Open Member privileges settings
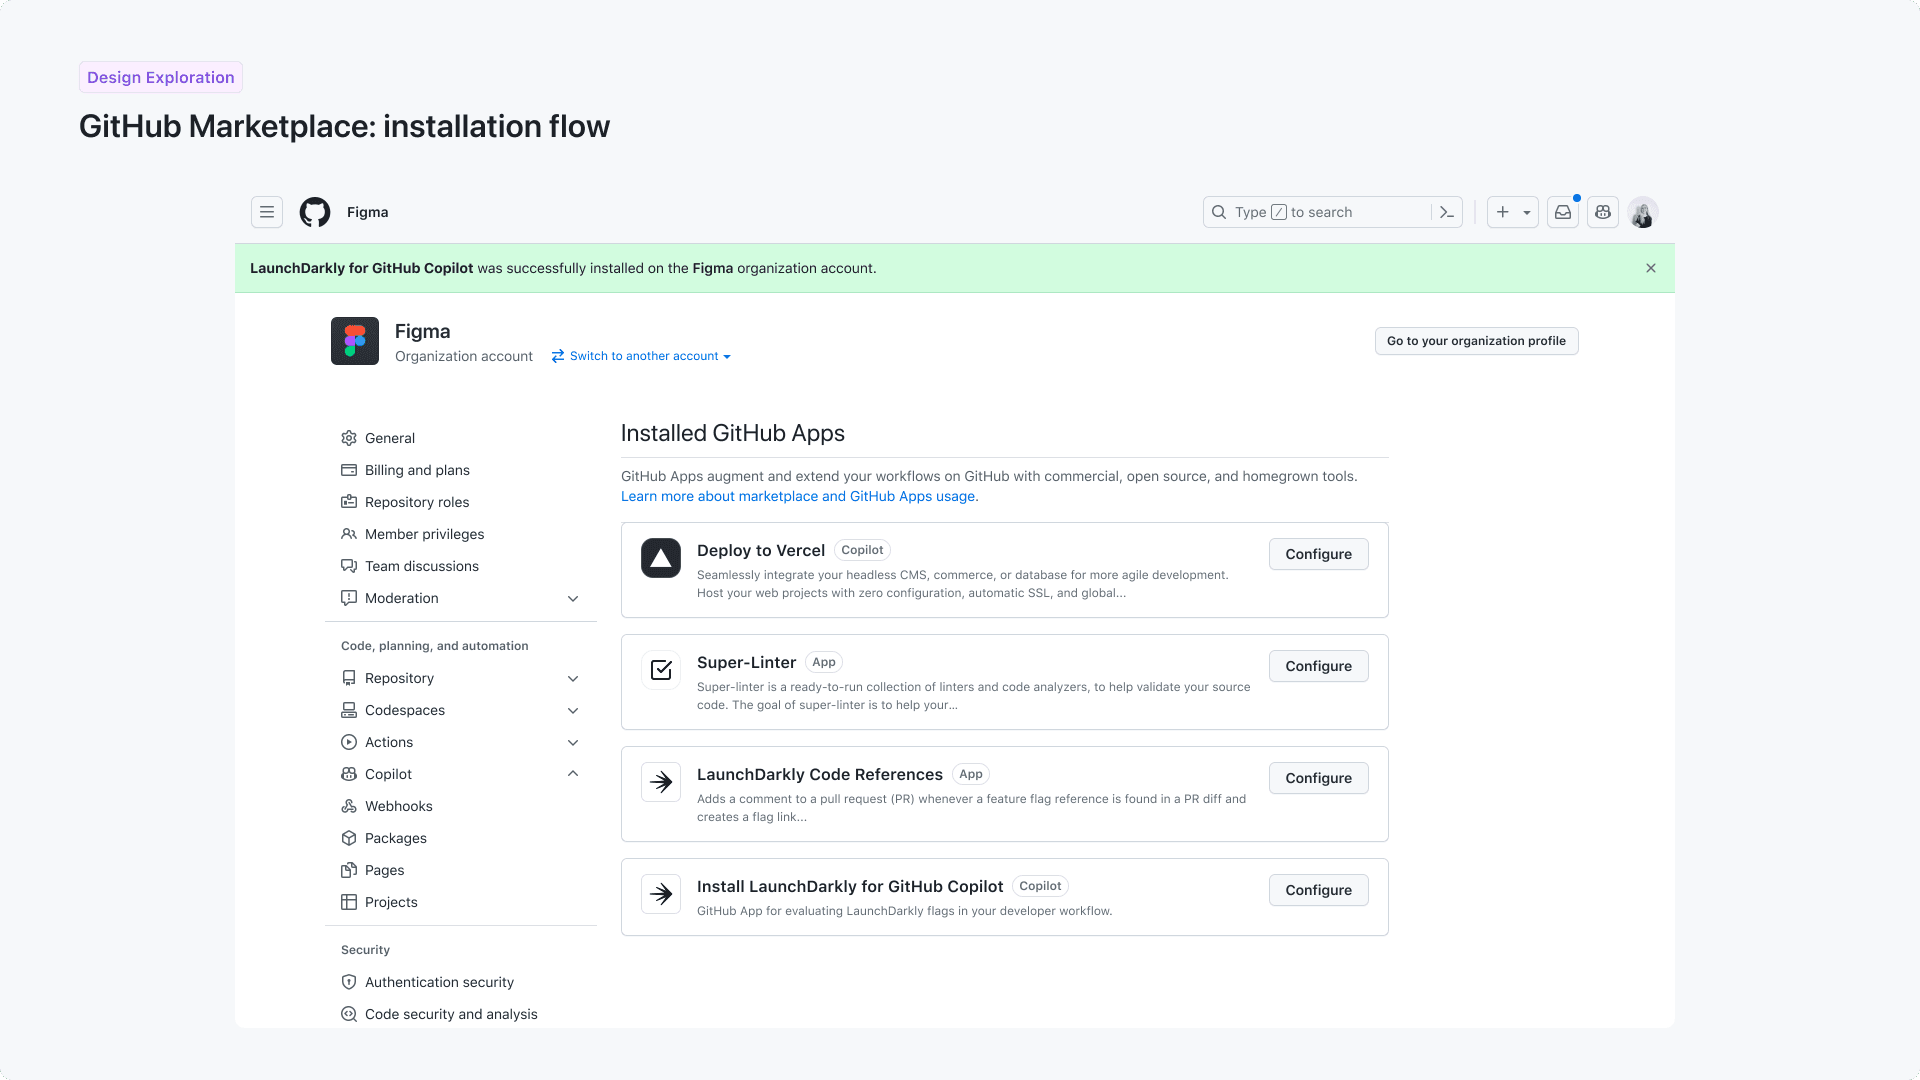The width and height of the screenshot is (1920, 1080). (424, 534)
